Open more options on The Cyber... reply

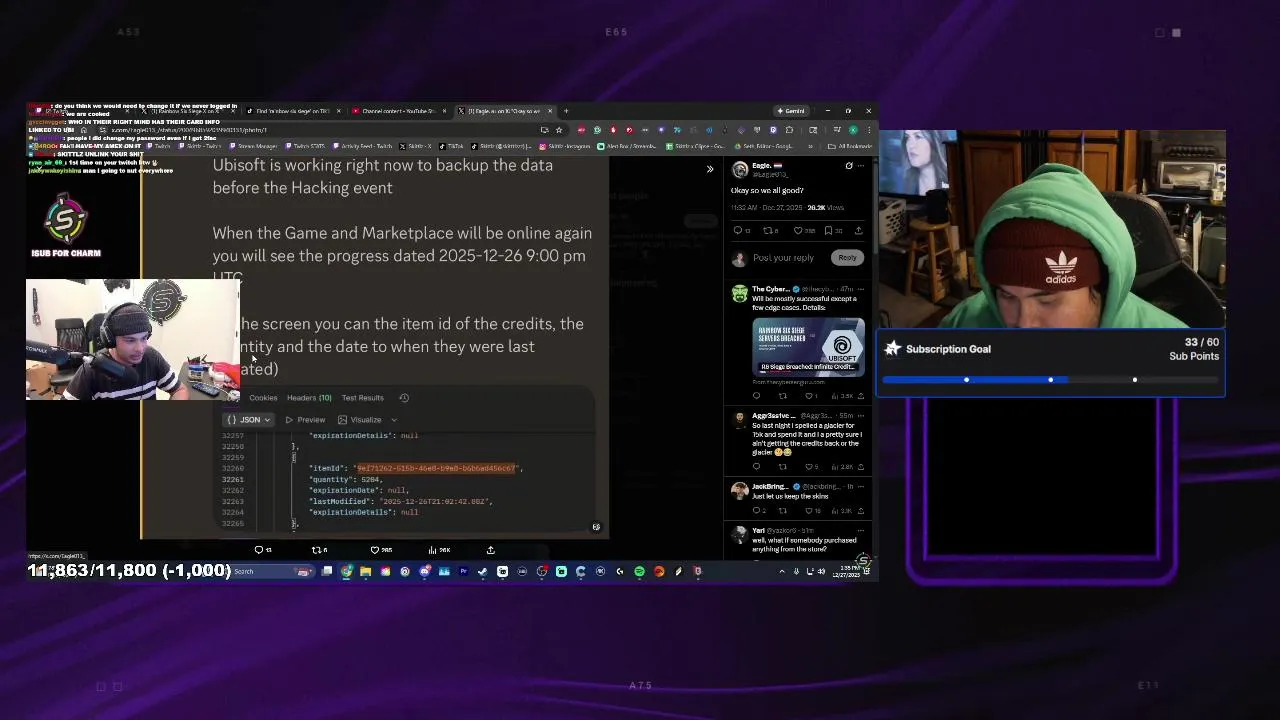(861, 289)
